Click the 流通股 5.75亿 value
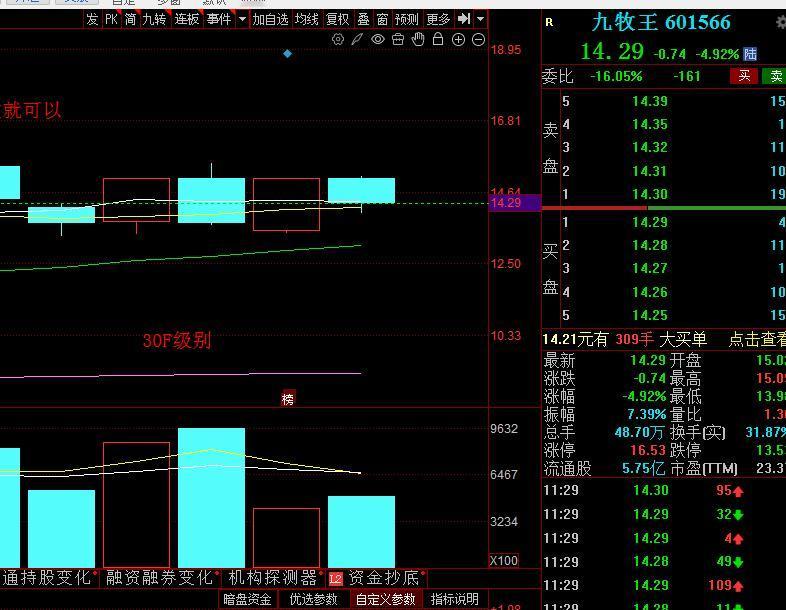Screen dimensions: 786x610 click(643, 468)
